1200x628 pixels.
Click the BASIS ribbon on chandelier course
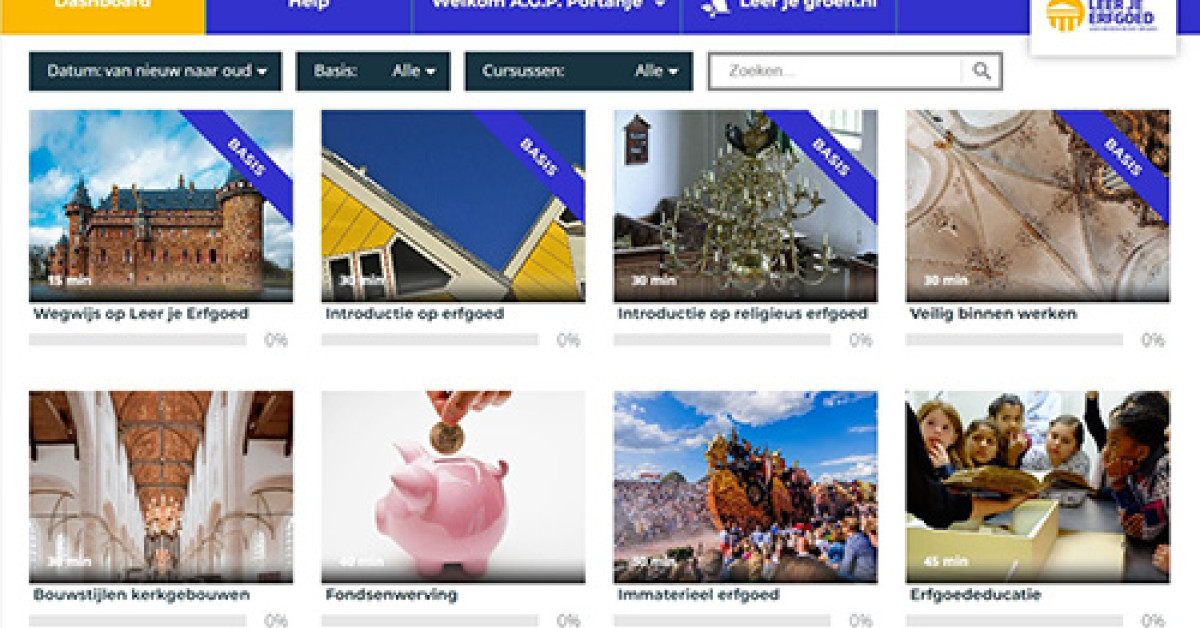pos(830,156)
